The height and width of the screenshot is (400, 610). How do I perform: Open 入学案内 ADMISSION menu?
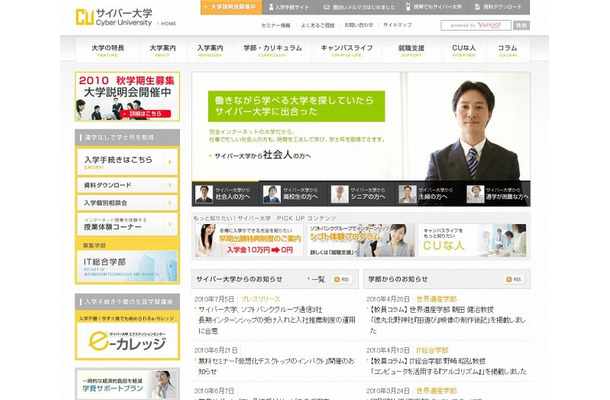[210, 50]
